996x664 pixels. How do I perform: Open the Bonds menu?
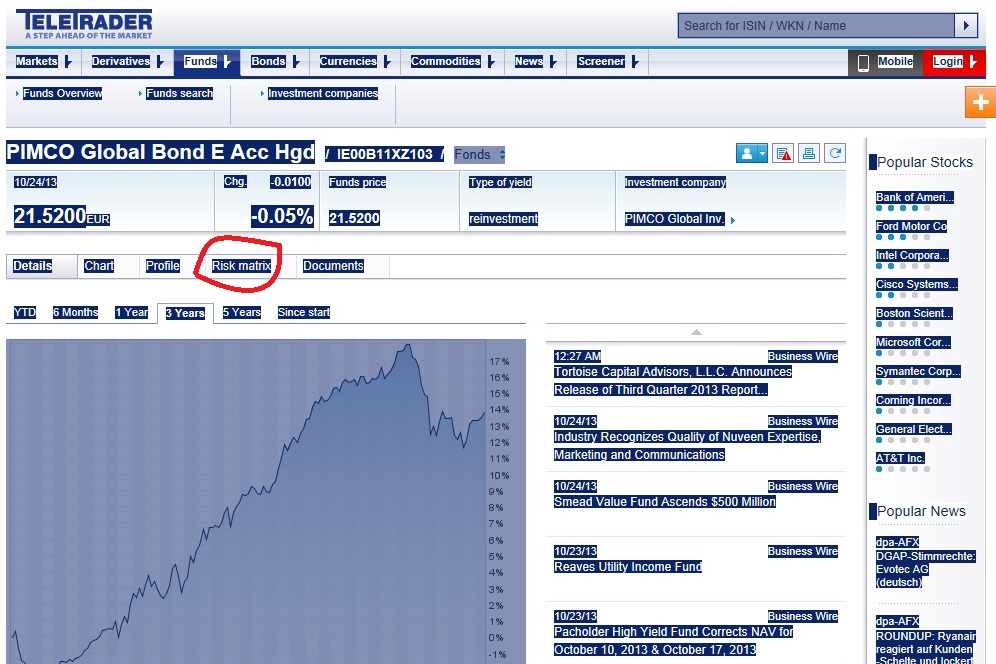tap(274, 62)
